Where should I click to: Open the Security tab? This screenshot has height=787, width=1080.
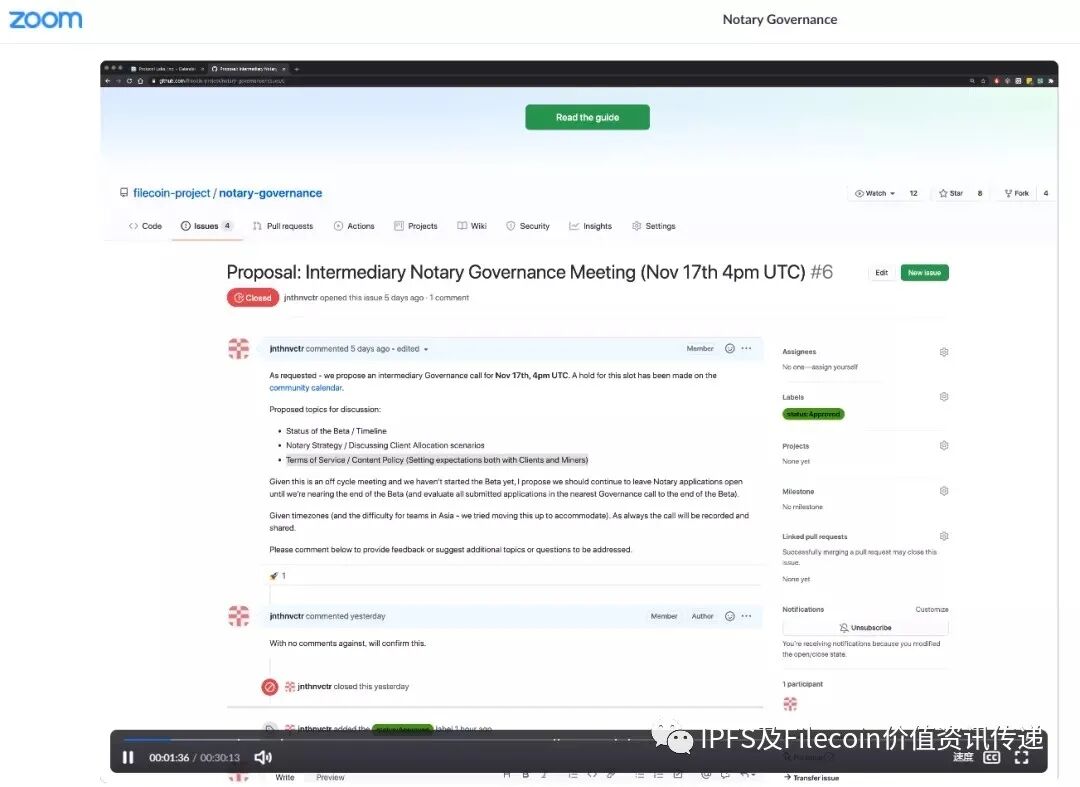pos(528,226)
